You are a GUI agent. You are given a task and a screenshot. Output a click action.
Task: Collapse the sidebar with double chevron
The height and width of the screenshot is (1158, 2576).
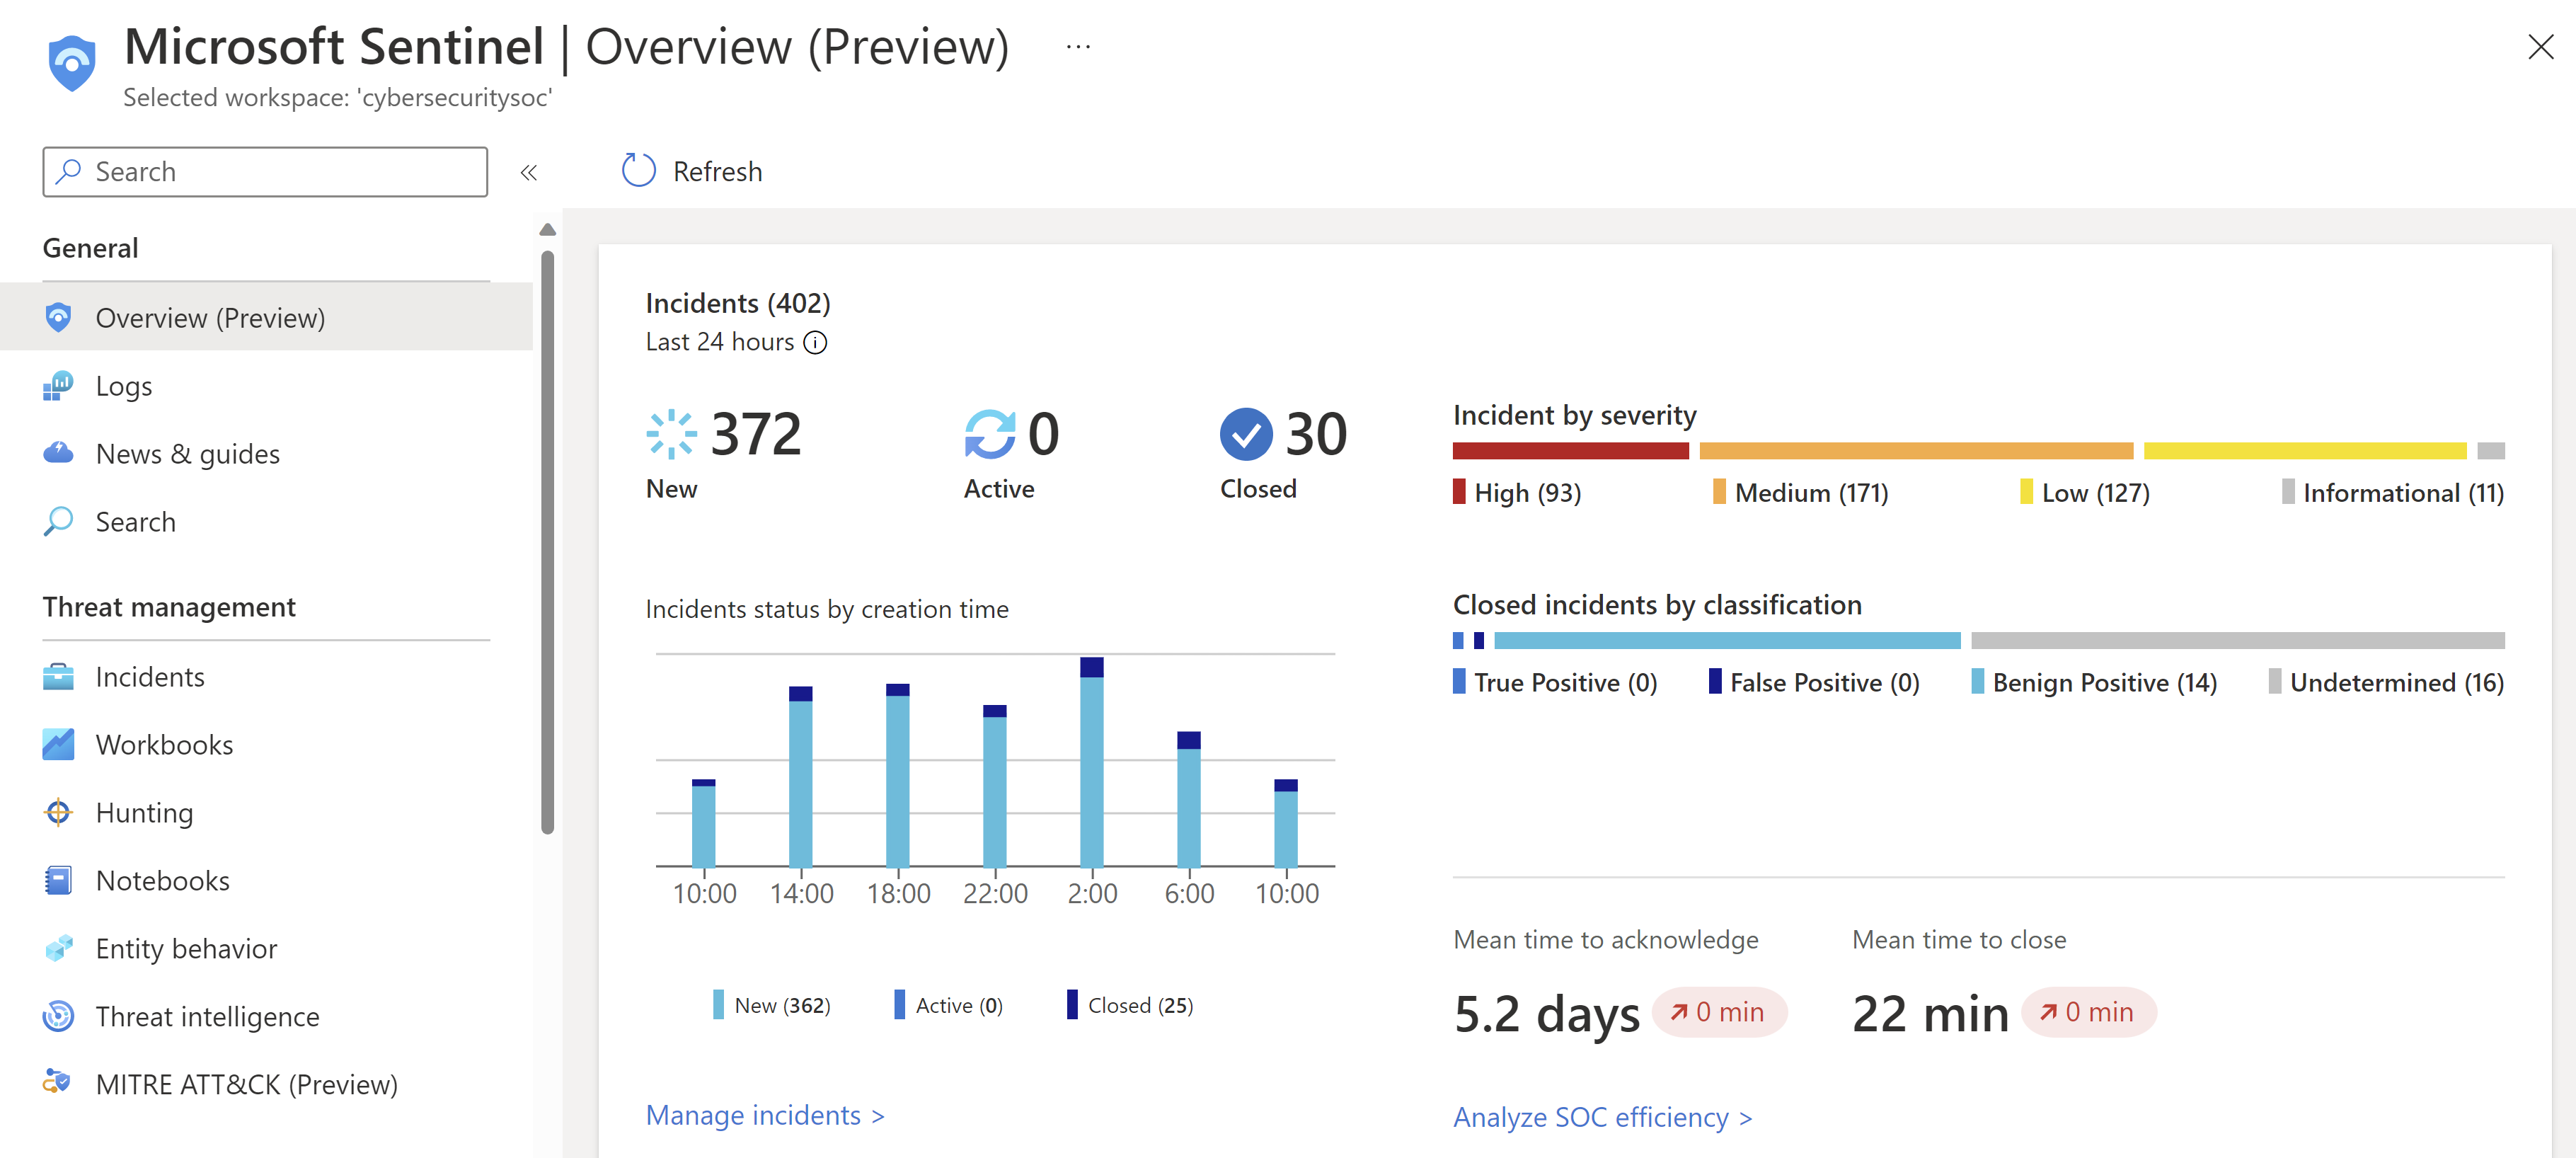click(x=529, y=173)
